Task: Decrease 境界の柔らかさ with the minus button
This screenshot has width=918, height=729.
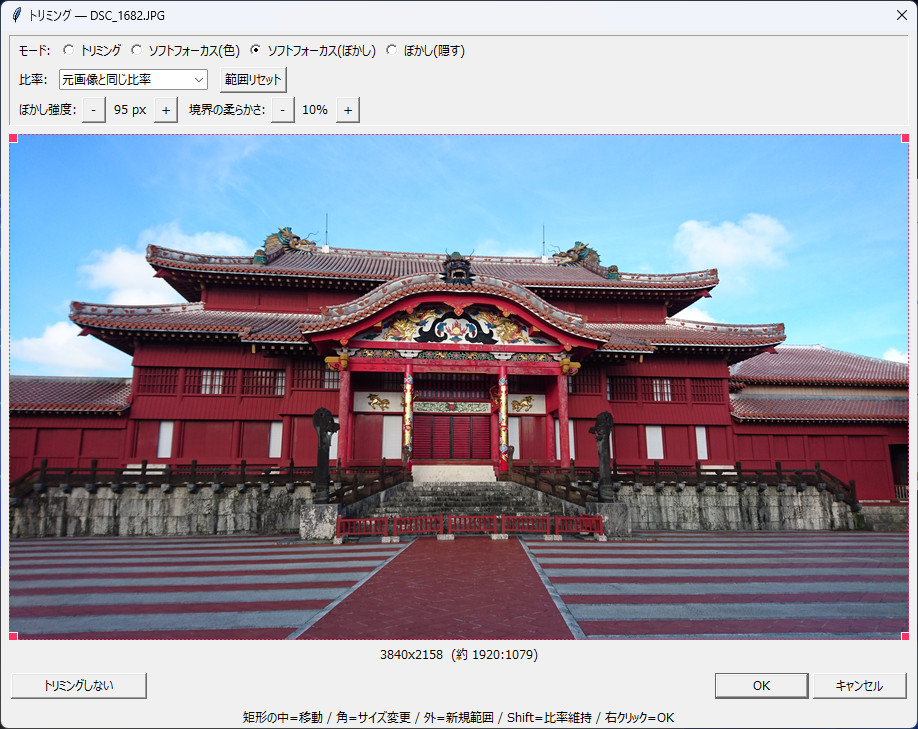Action: point(283,110)
